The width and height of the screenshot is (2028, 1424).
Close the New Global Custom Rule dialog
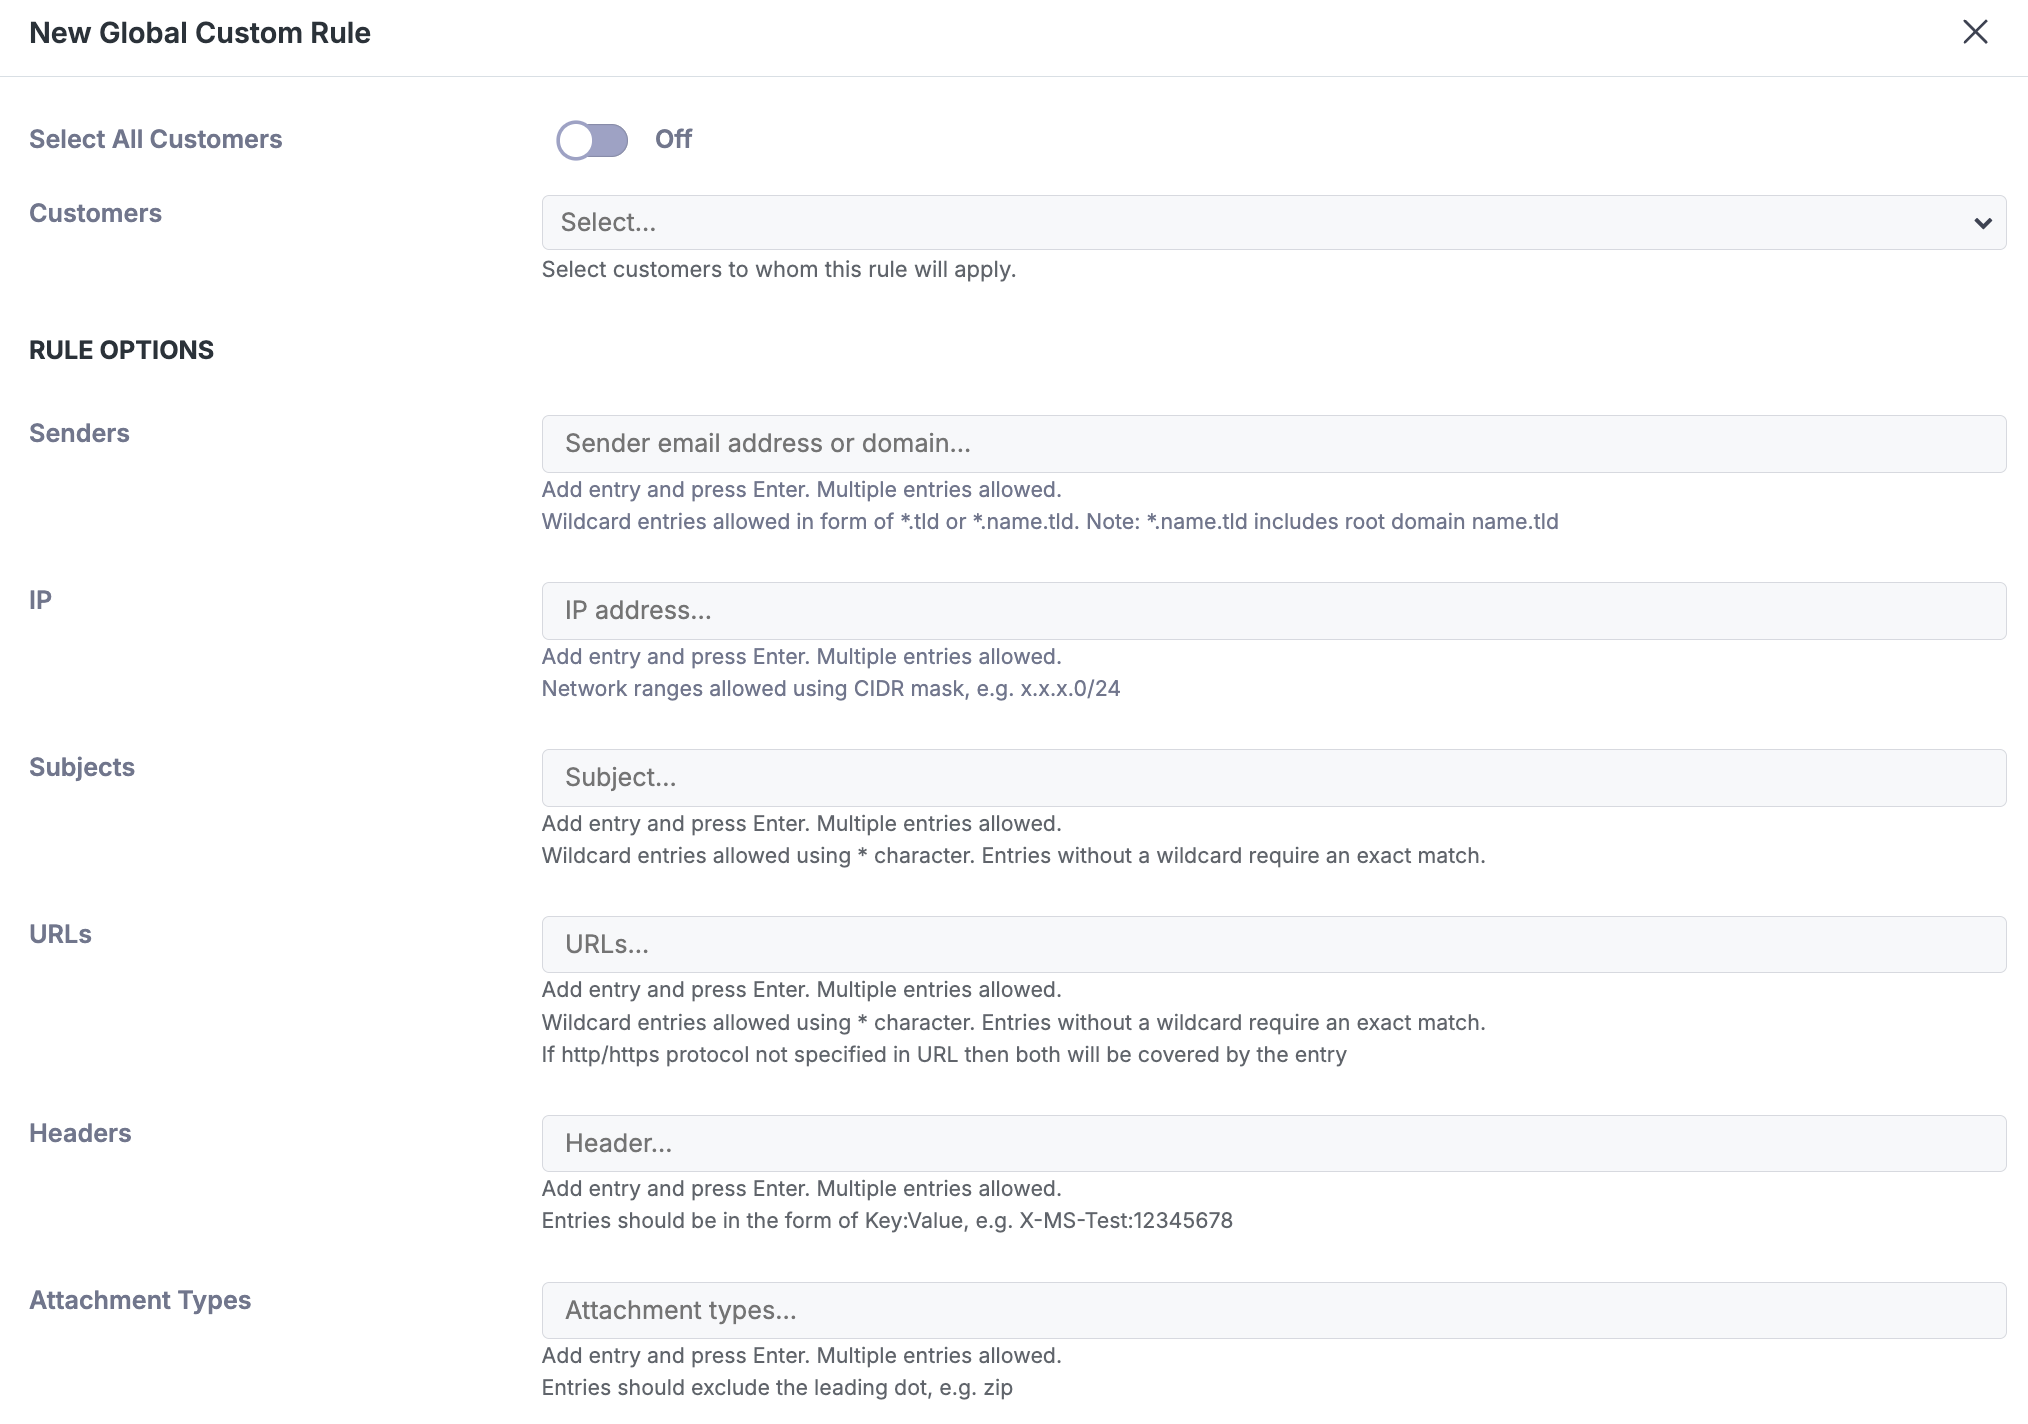1974,32
